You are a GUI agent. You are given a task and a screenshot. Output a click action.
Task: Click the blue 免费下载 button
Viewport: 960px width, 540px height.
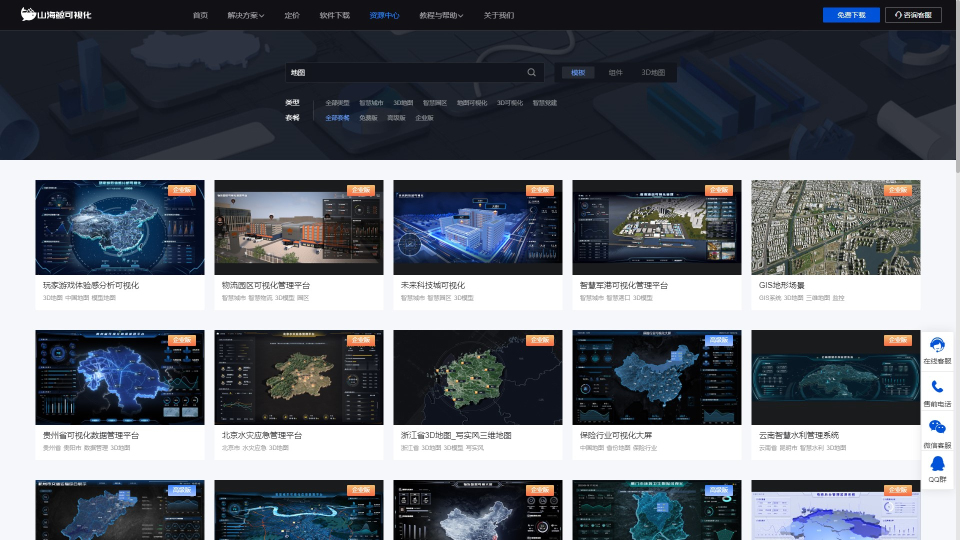pyautogui.click(x=851, y=15)
